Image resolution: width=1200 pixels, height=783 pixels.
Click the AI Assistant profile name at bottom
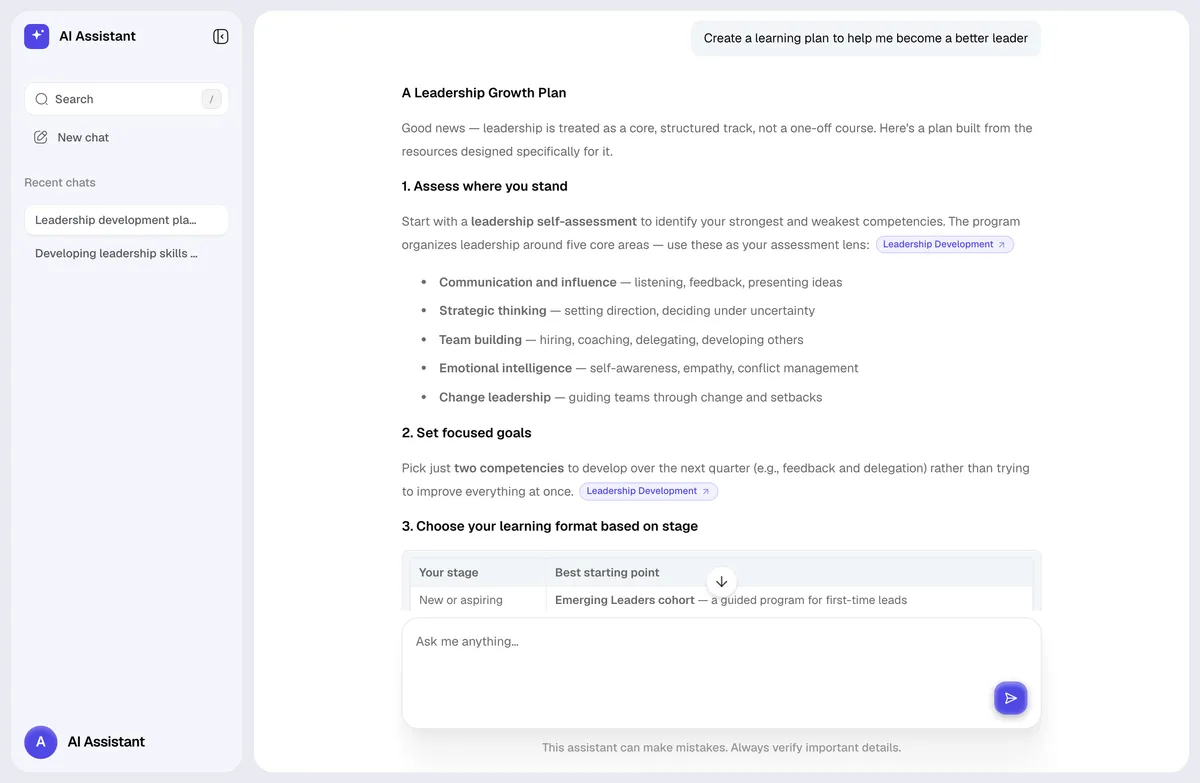click(106, 742)
